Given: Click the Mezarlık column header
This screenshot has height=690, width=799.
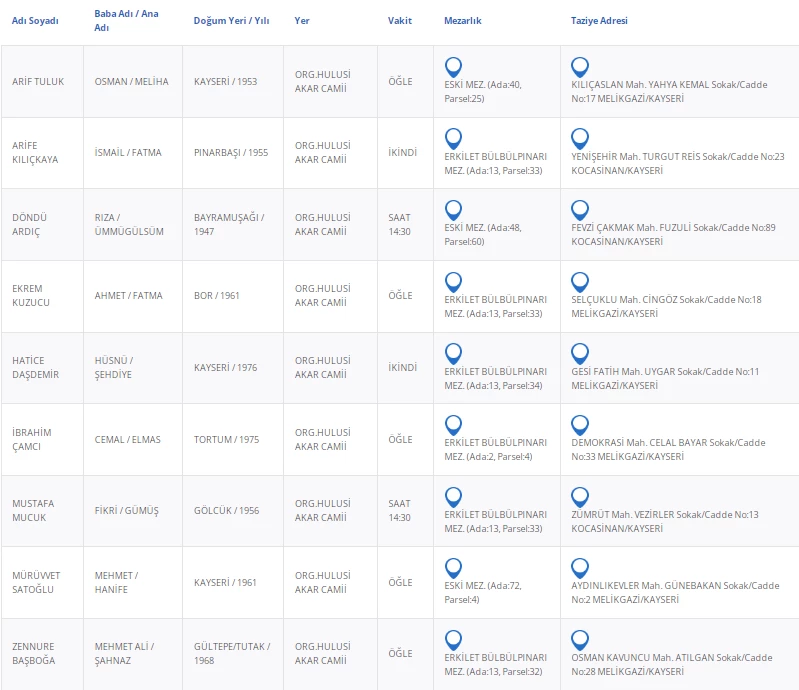Looking at the screenshot, I should click(462, 21).
